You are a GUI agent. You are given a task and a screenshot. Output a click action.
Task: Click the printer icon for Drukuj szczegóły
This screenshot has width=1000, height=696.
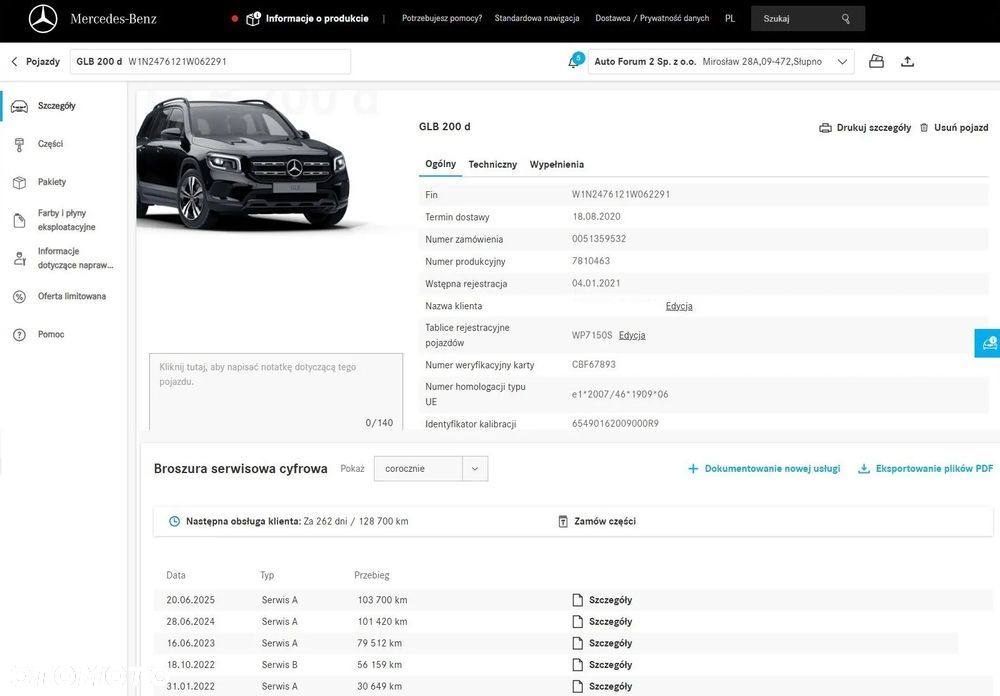click(825, 128)
